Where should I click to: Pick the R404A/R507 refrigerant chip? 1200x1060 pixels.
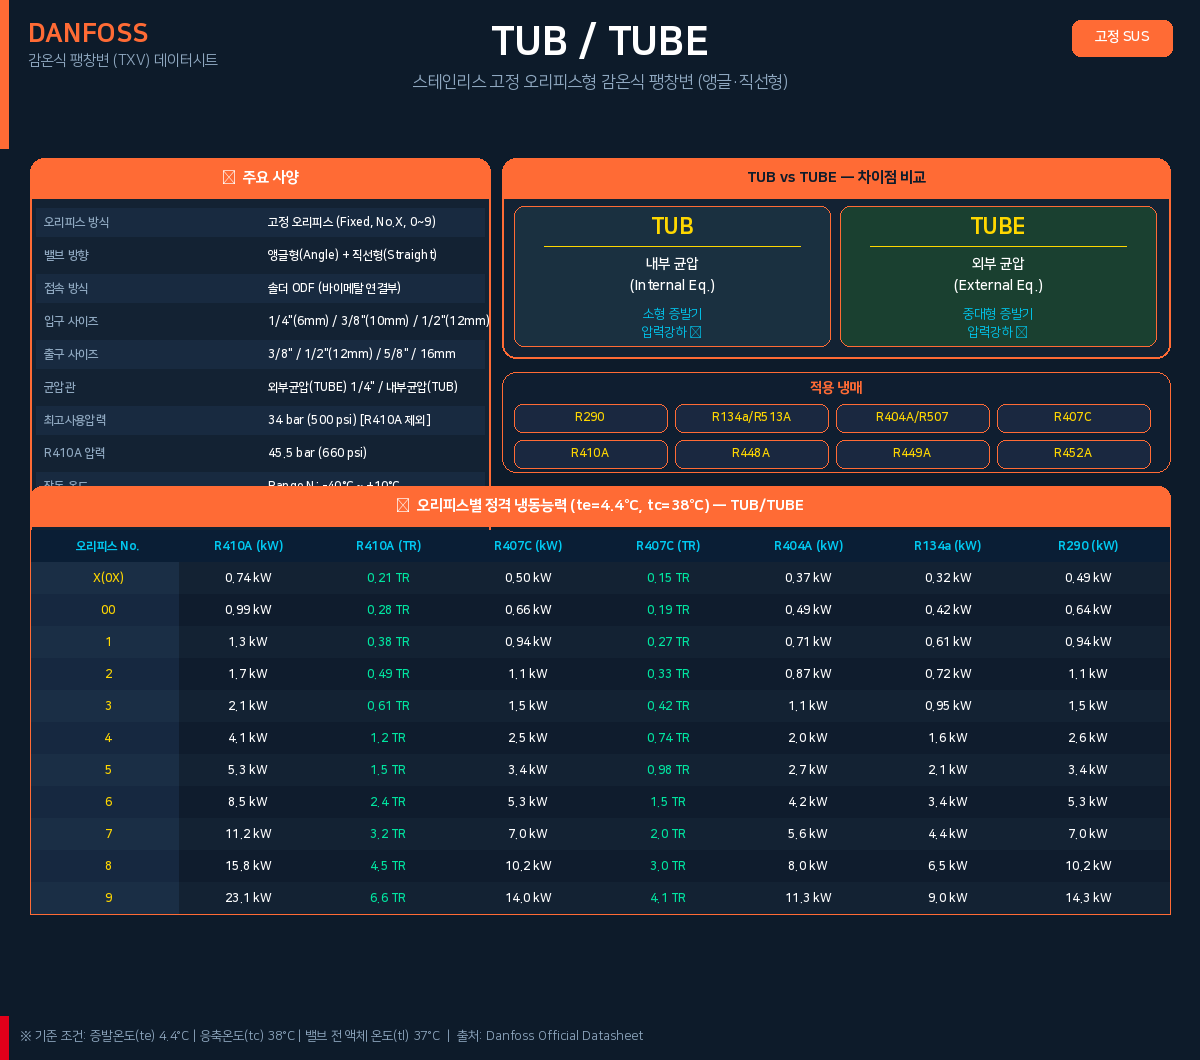tap(913, 418)
